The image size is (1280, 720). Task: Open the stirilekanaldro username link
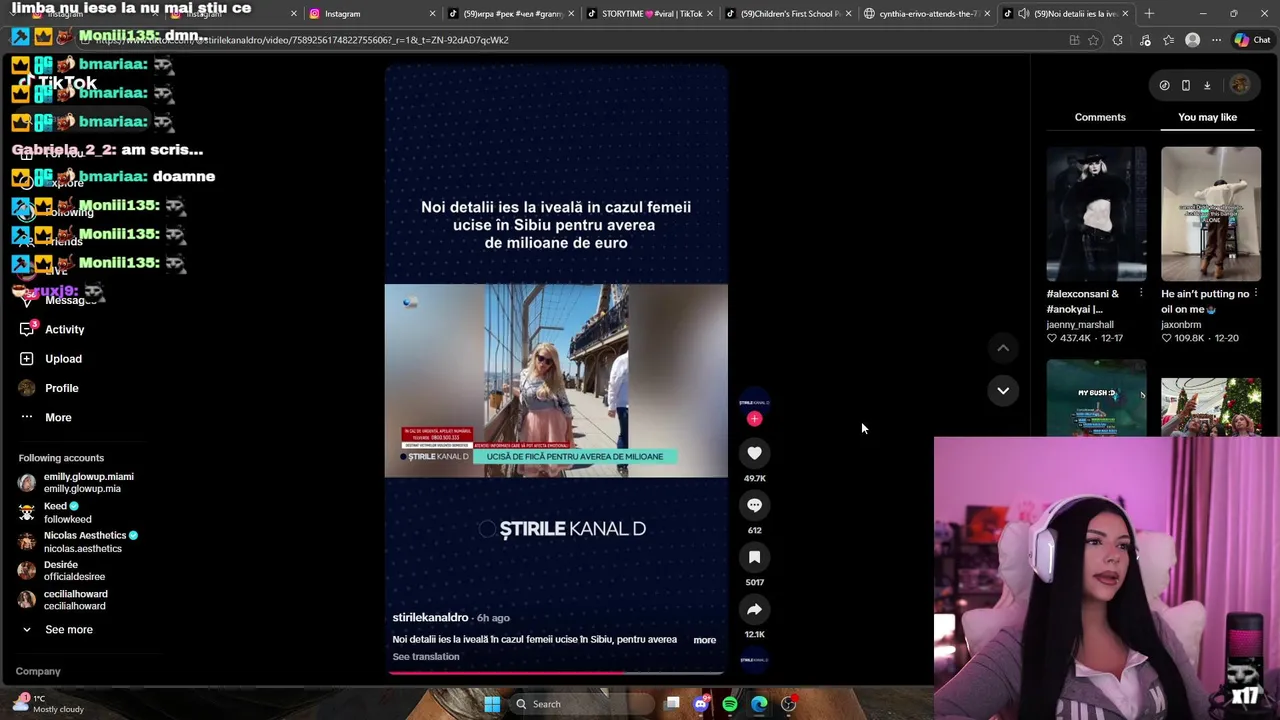point(430,618)
